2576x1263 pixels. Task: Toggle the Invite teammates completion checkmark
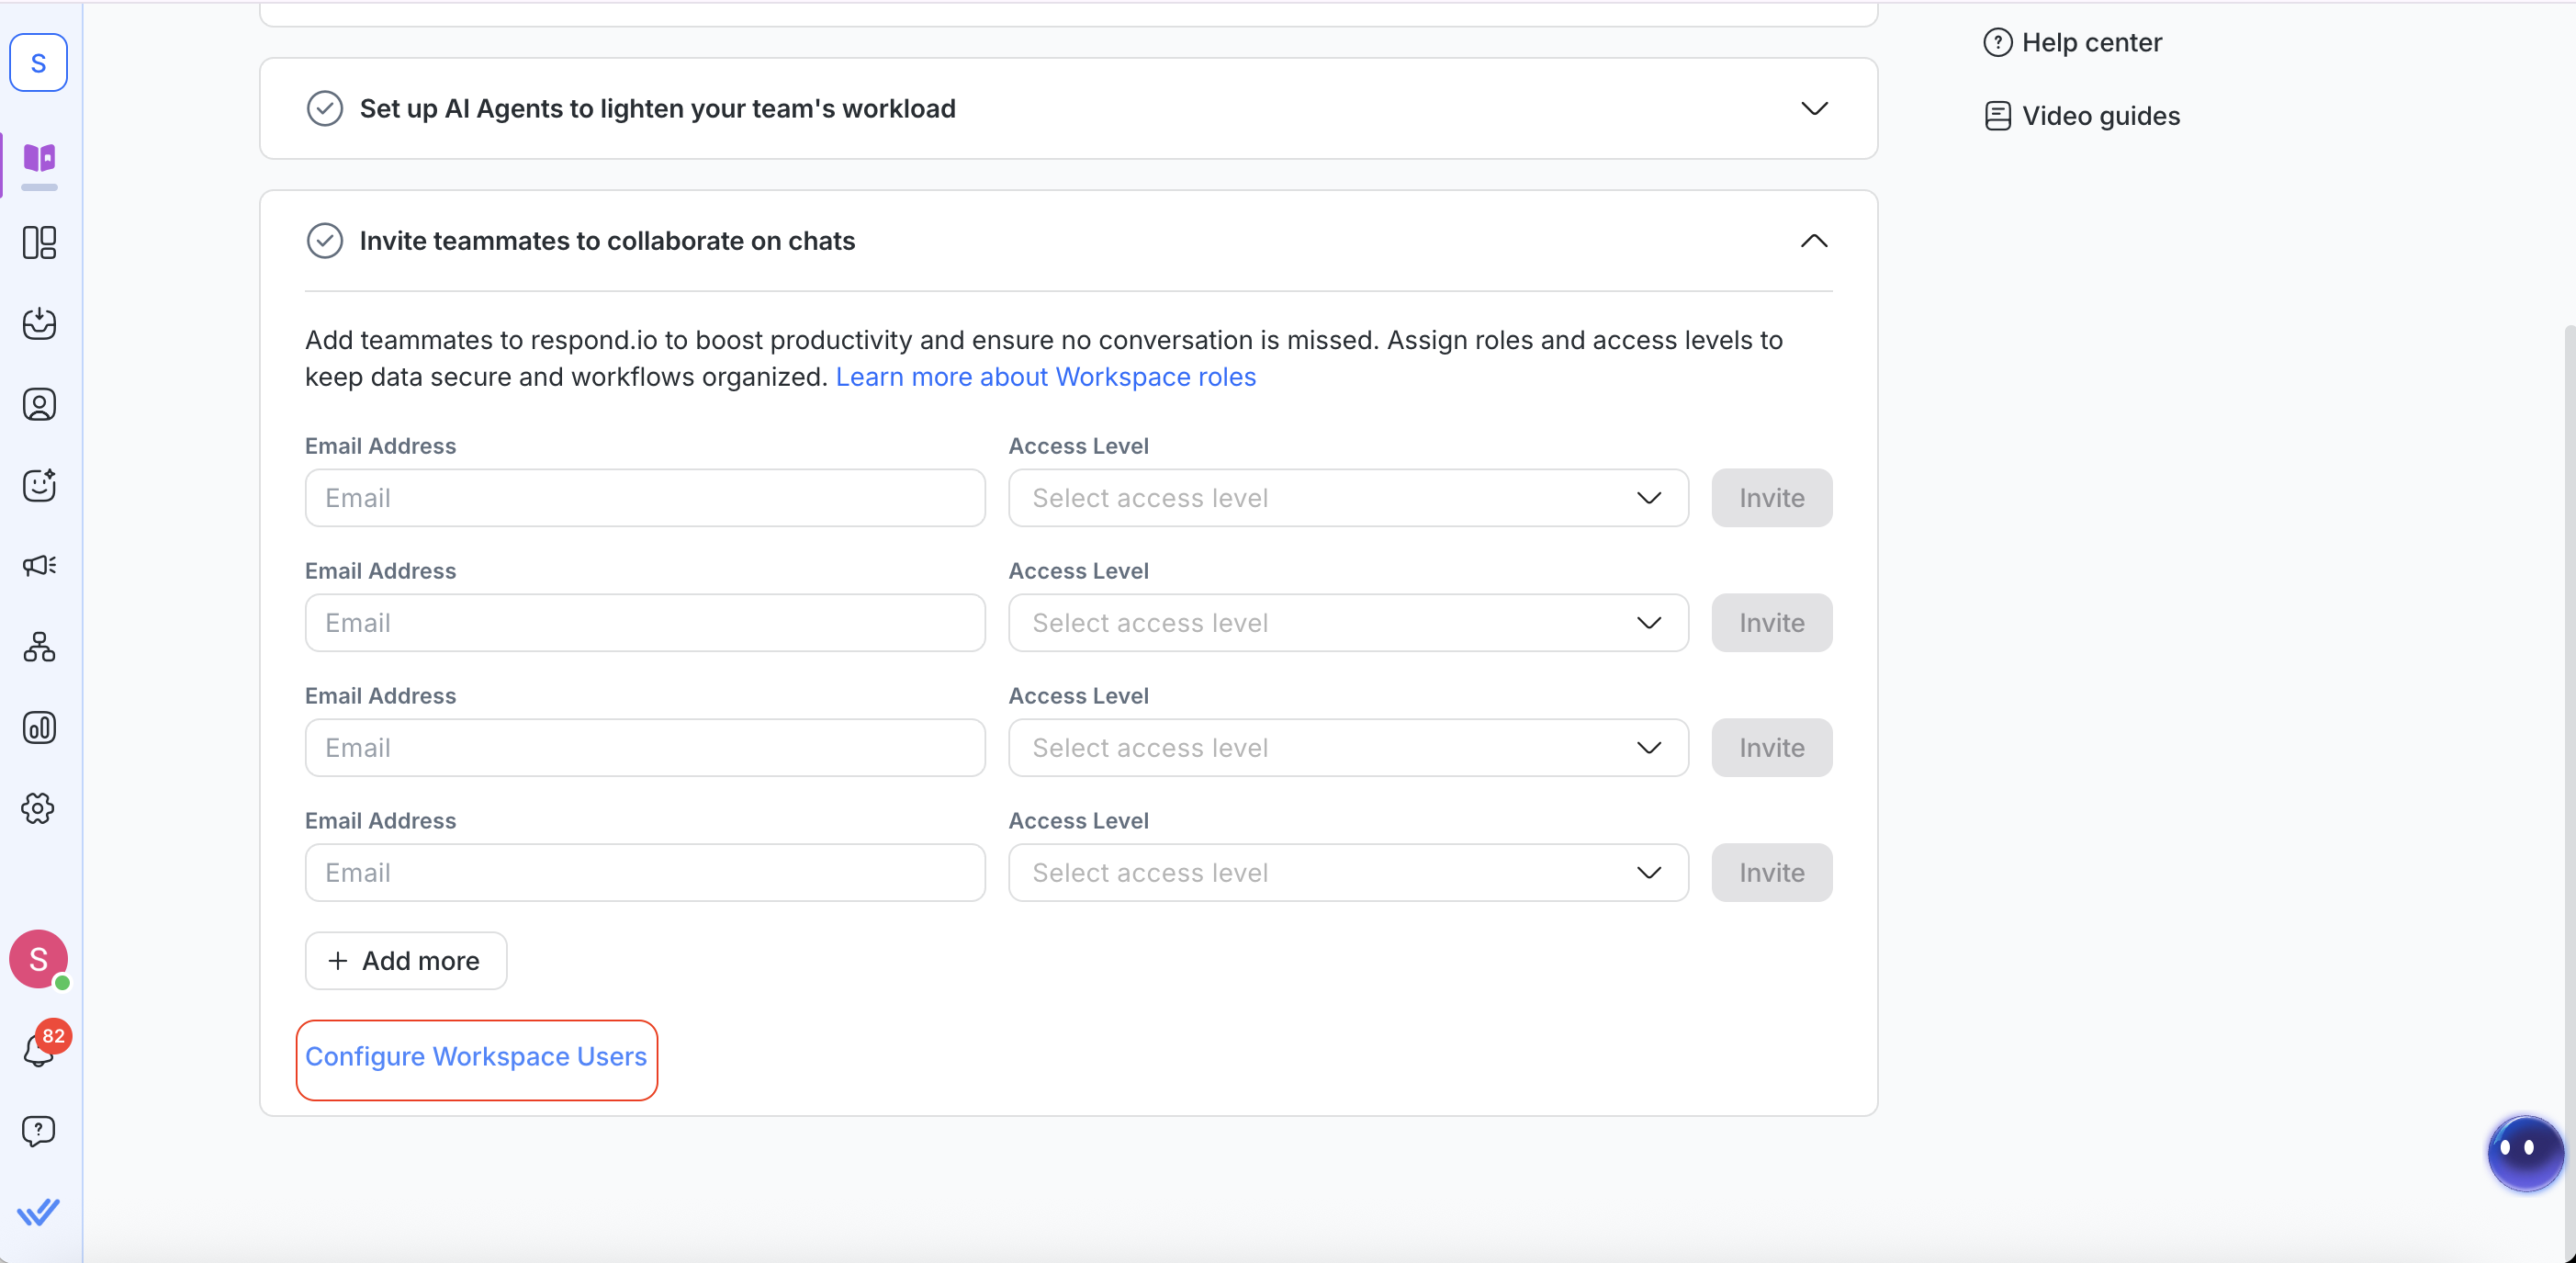(x=324, y=241)
